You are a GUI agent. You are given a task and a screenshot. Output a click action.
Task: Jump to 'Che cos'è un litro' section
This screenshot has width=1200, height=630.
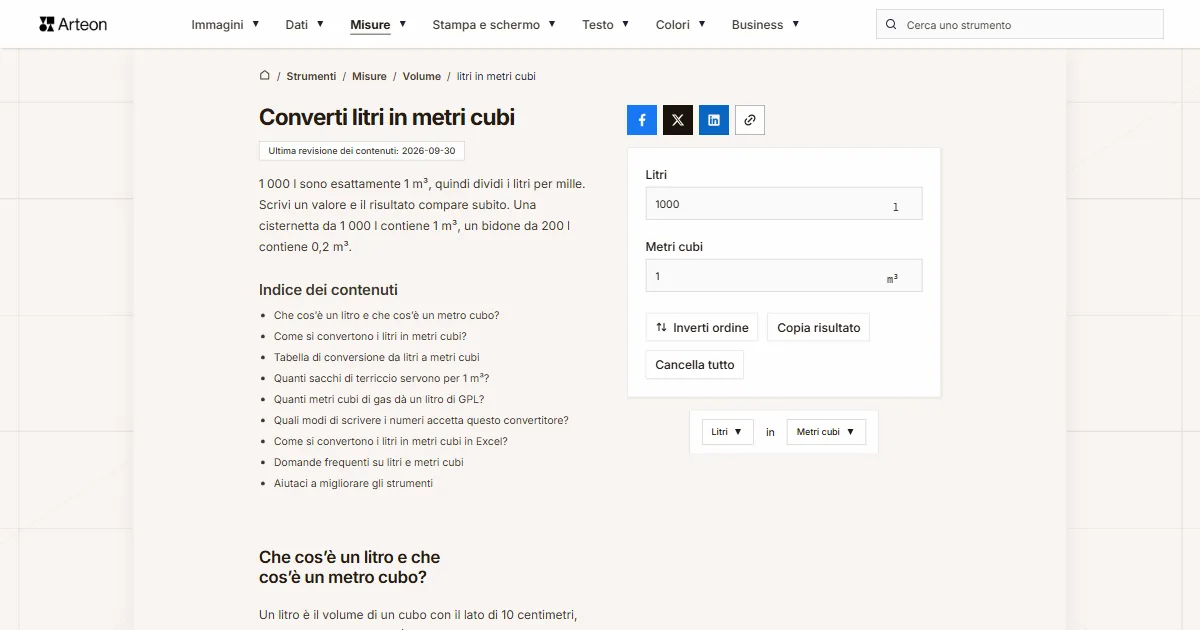coord(386,315)
